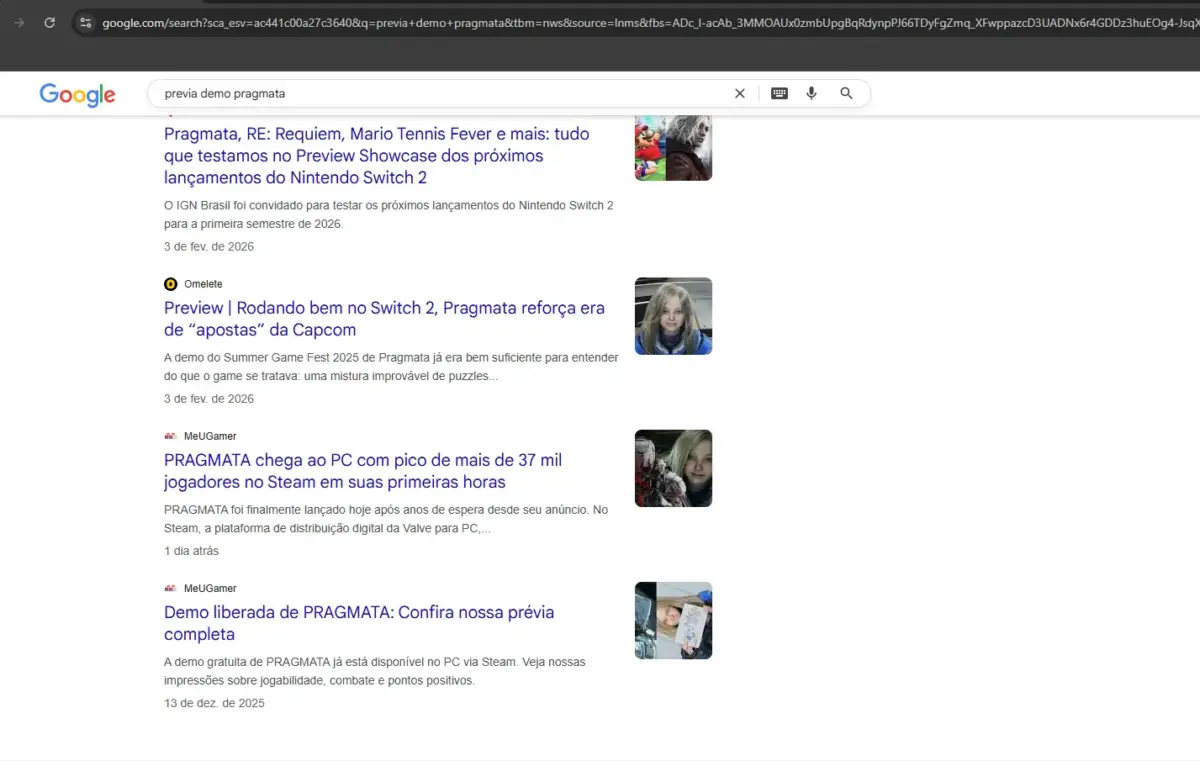This screenshot has width=1200, height=761.
Task: Clear the search query with the X icon
Action: [x=740, y=93]
